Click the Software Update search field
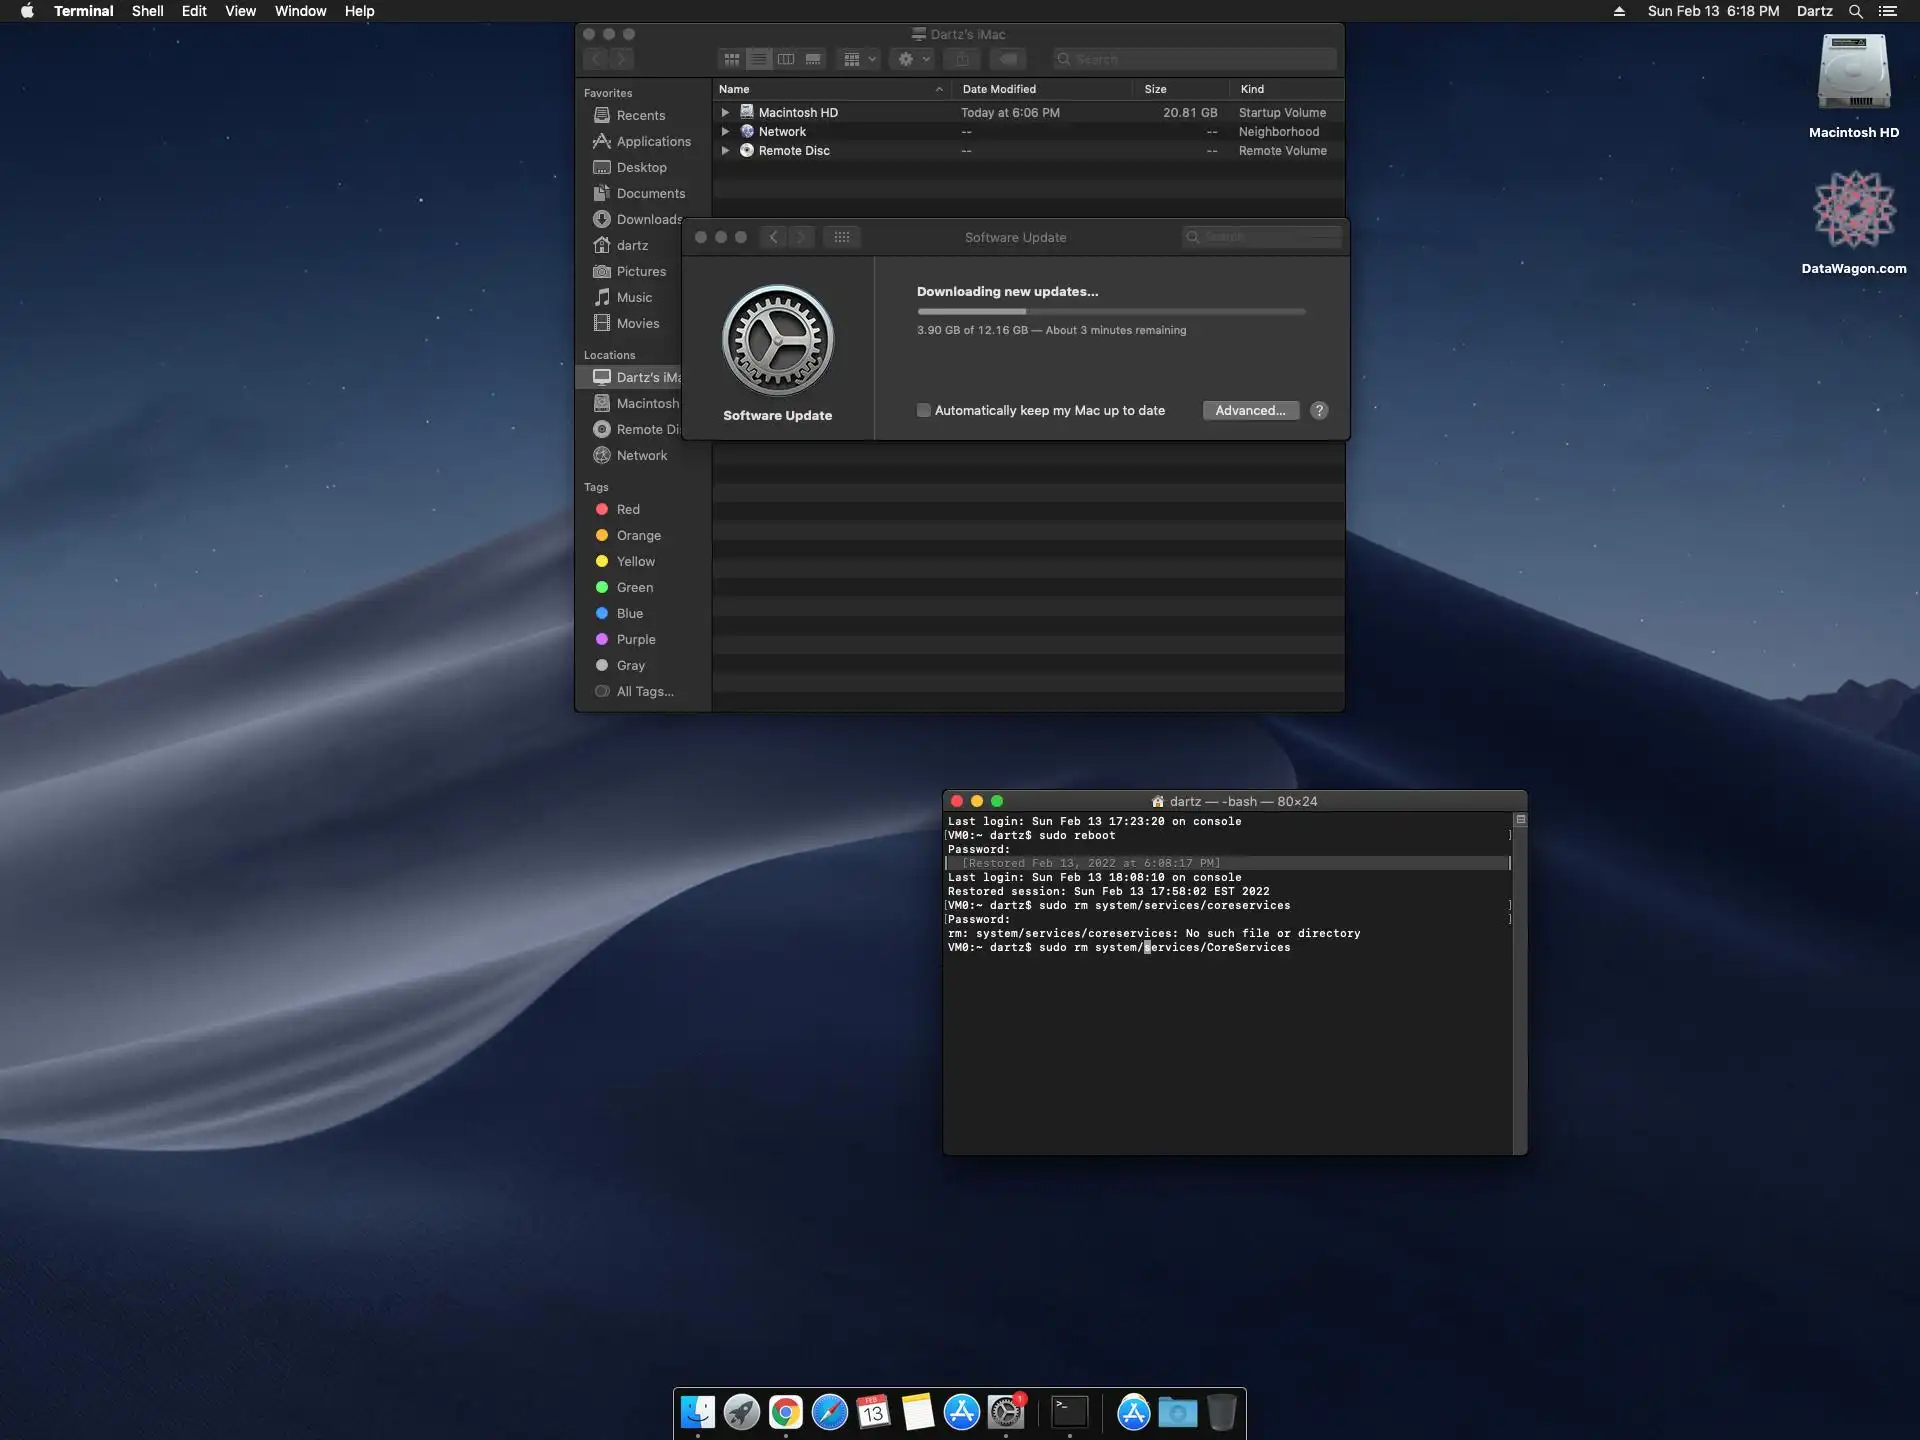The height and width of the screenshot is (1440, 1920). click(1262, 237)
